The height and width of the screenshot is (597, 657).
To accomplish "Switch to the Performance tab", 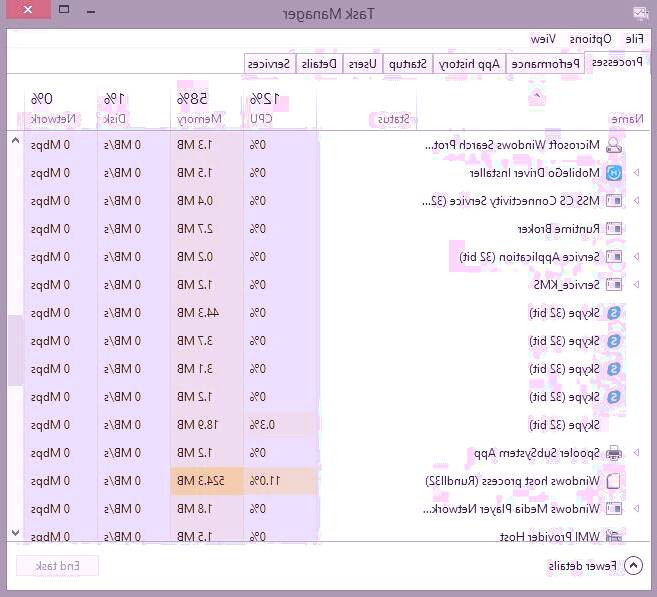I will point(547,64).
